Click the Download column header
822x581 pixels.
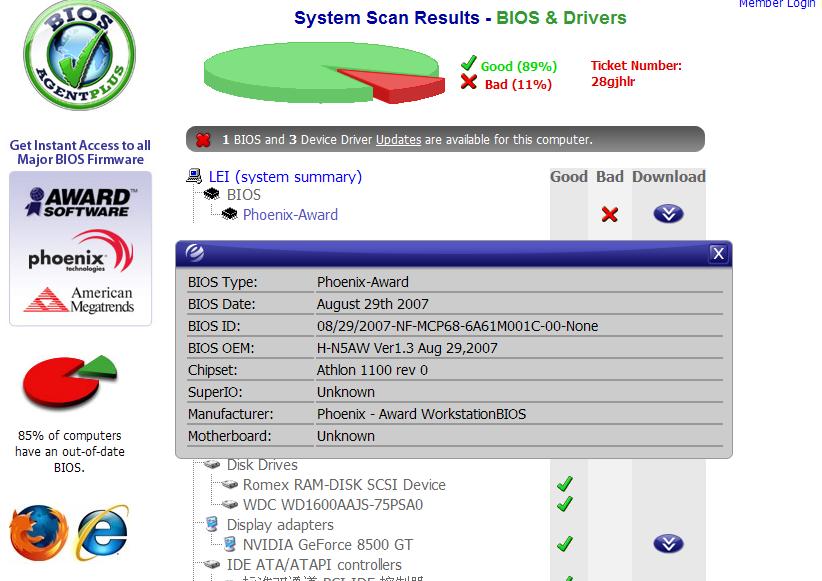[x=669, y=177]
